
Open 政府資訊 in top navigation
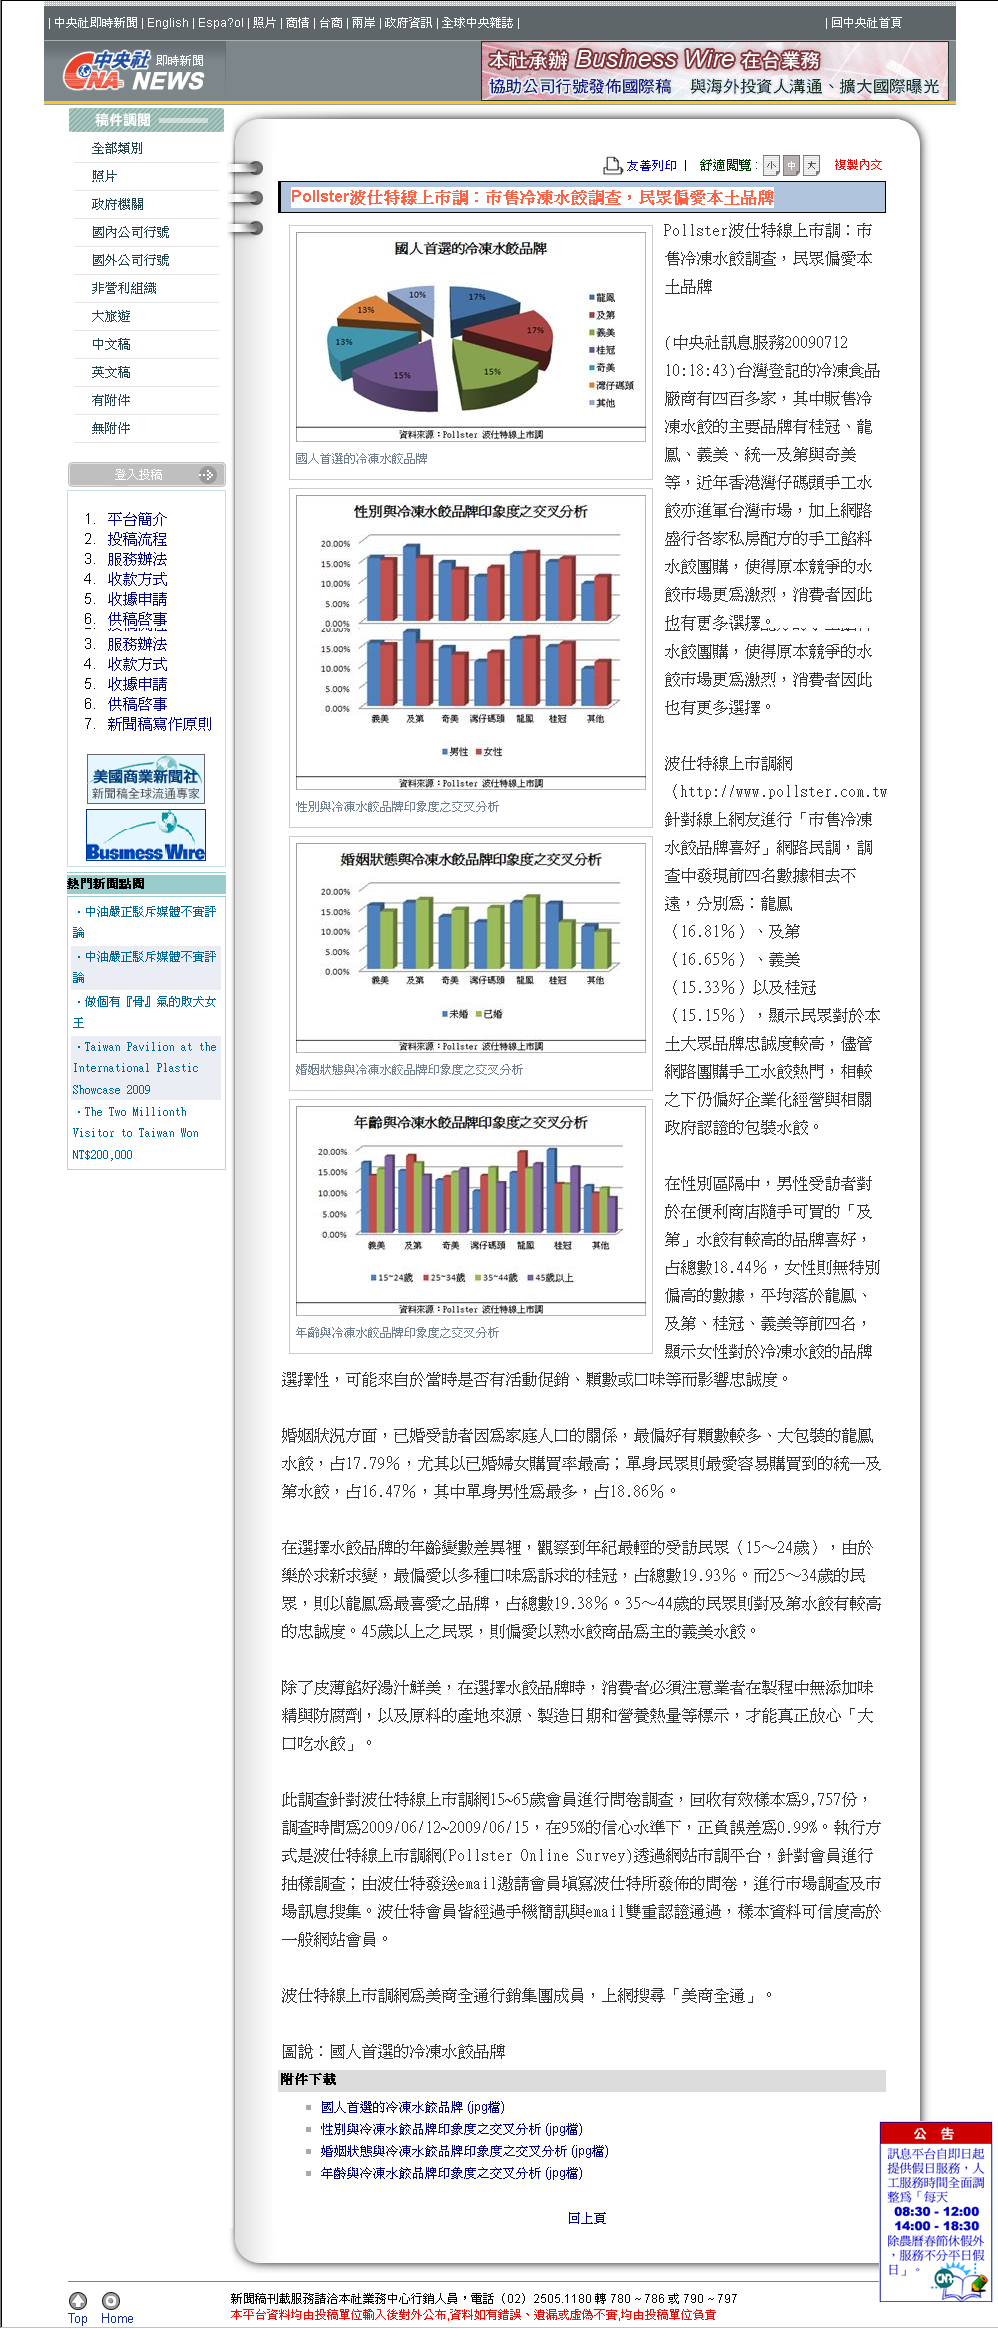[409, 23]
